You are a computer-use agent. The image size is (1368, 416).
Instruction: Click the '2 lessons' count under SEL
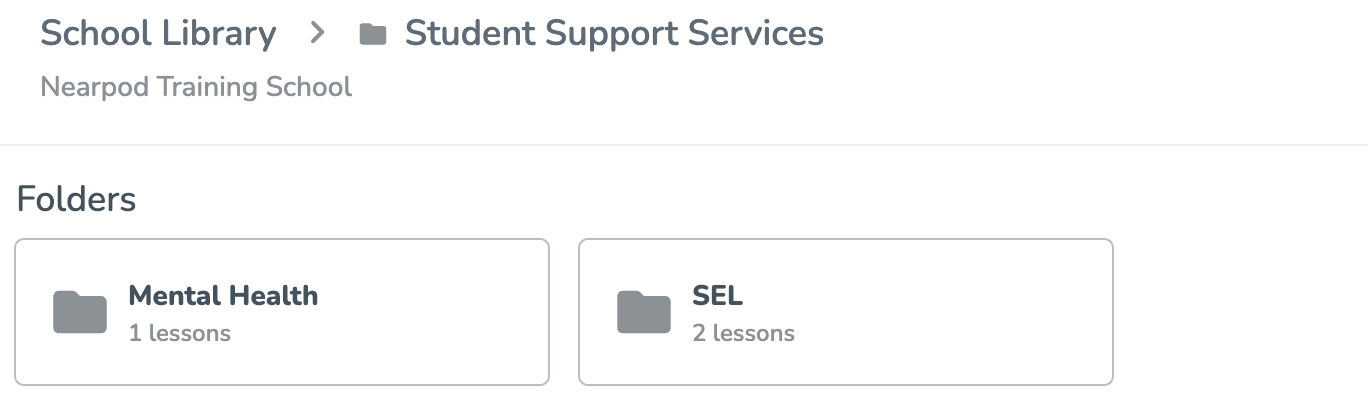tap(743, 333)
